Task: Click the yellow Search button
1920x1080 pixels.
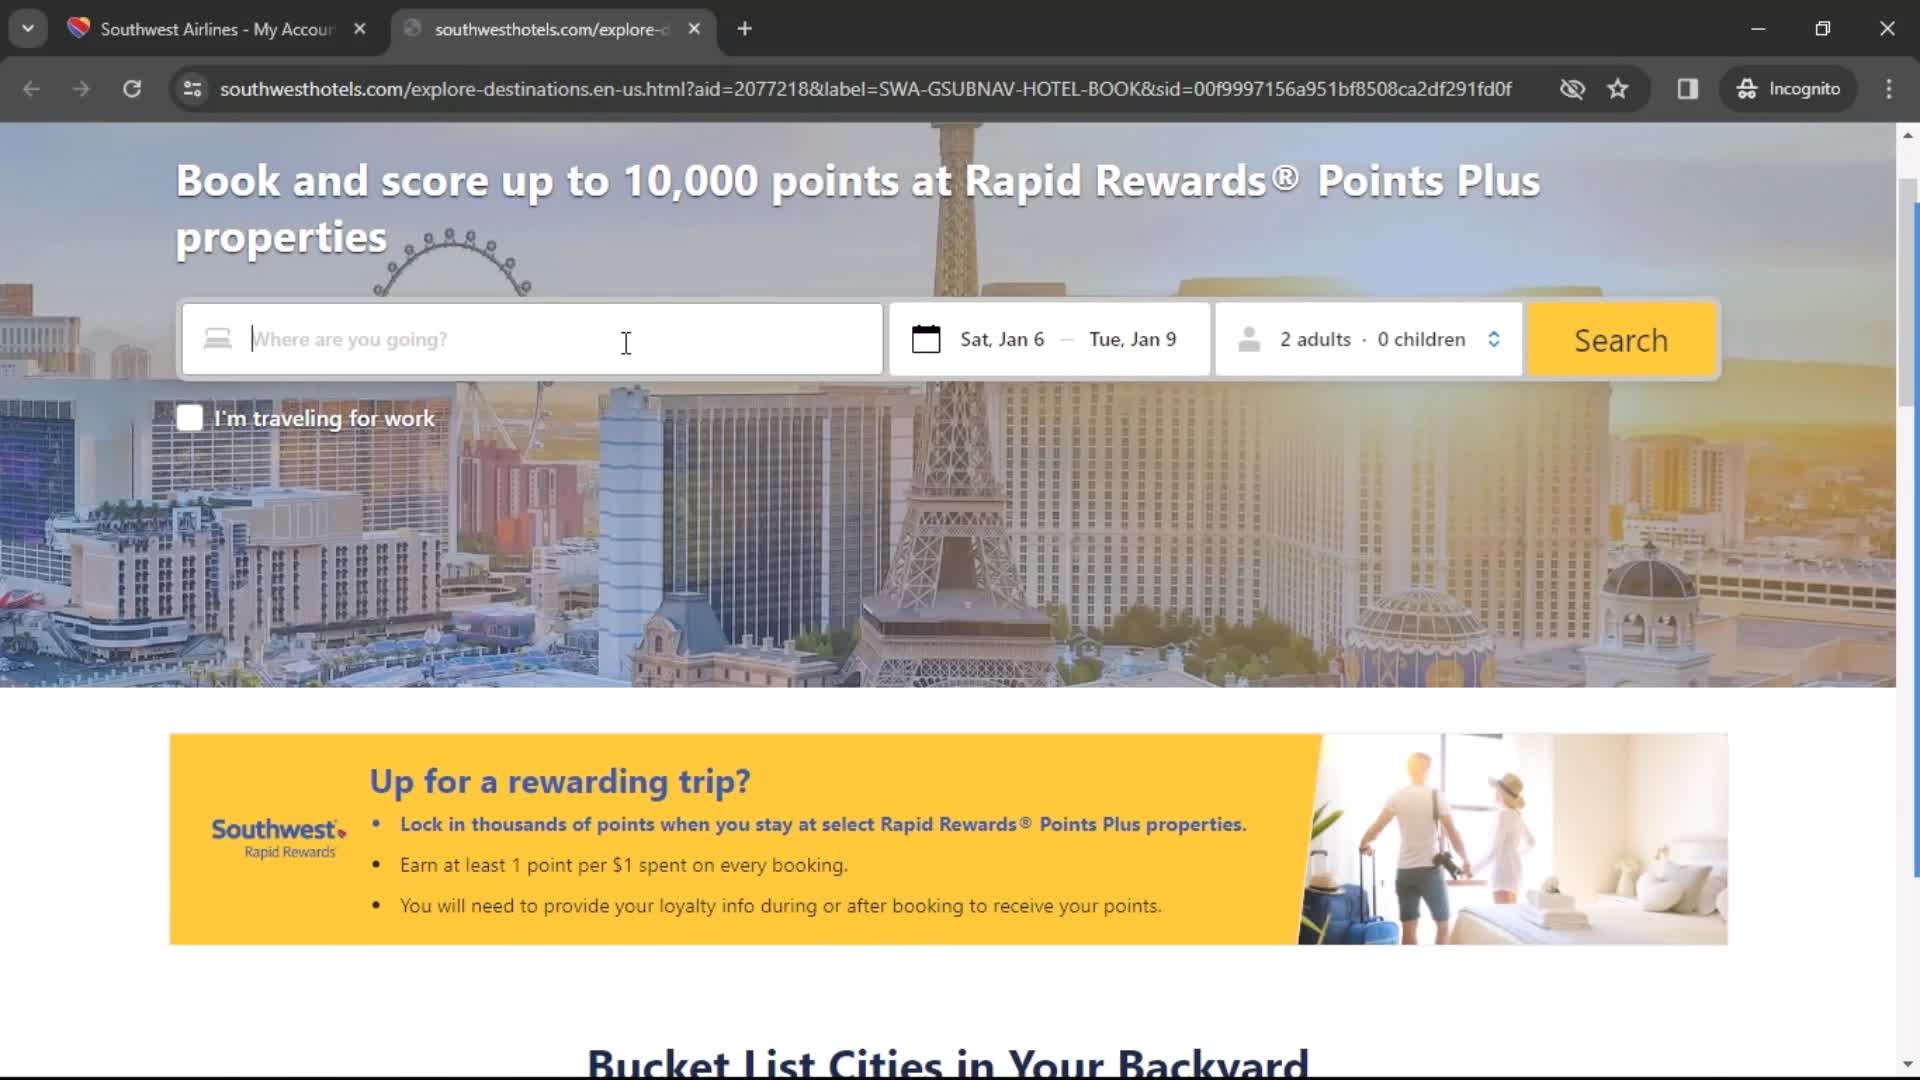Action: tap(1621, 339)
